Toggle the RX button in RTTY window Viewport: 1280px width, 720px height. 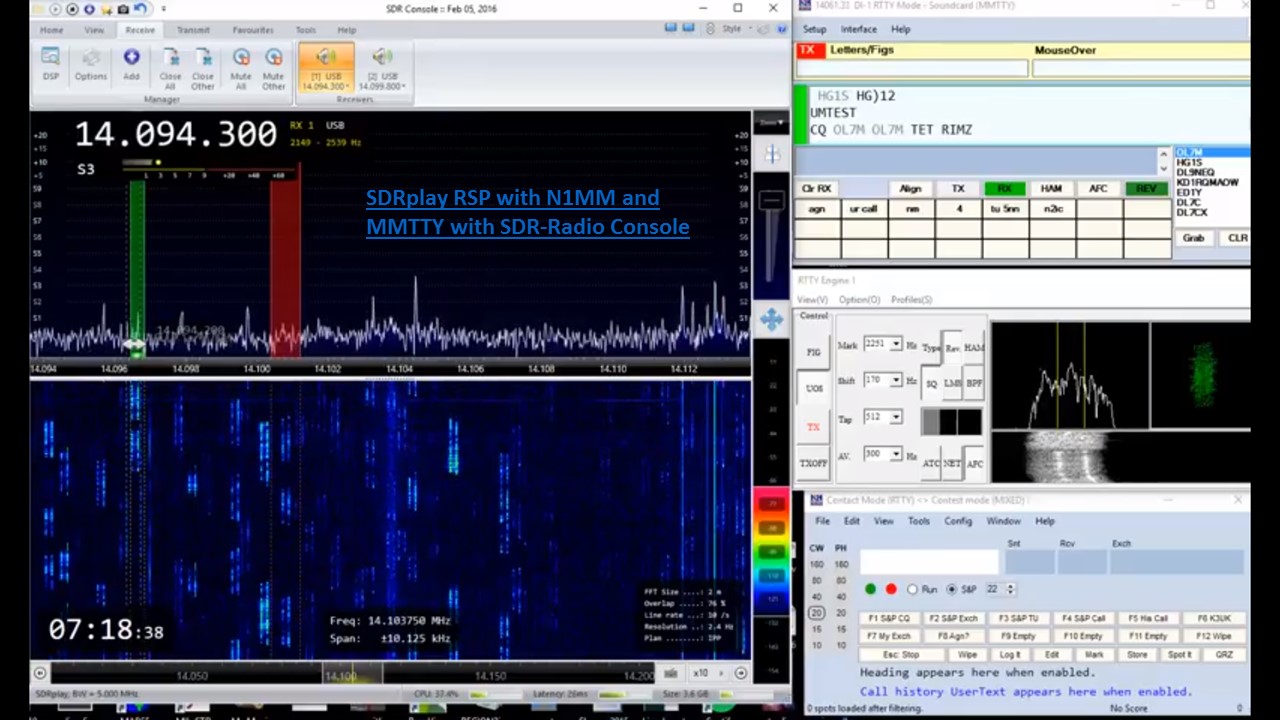pos(1005,188)
